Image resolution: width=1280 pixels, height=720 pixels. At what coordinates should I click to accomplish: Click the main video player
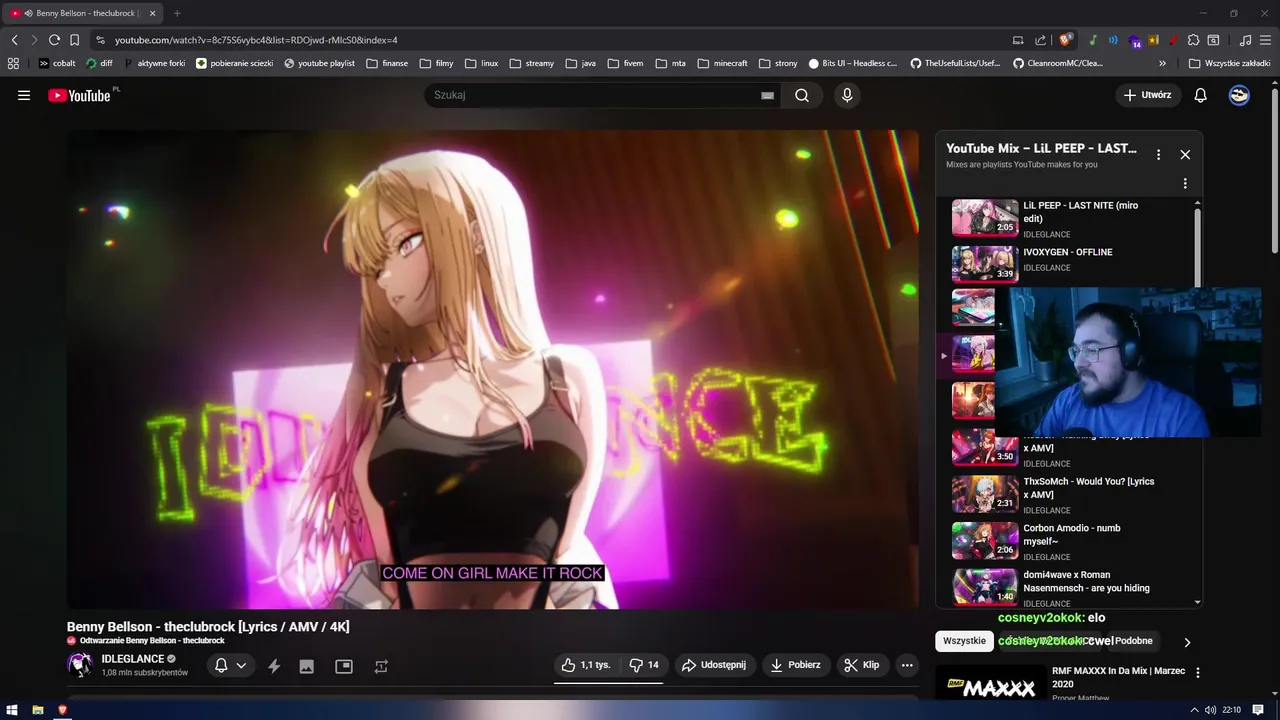point(492,369)
